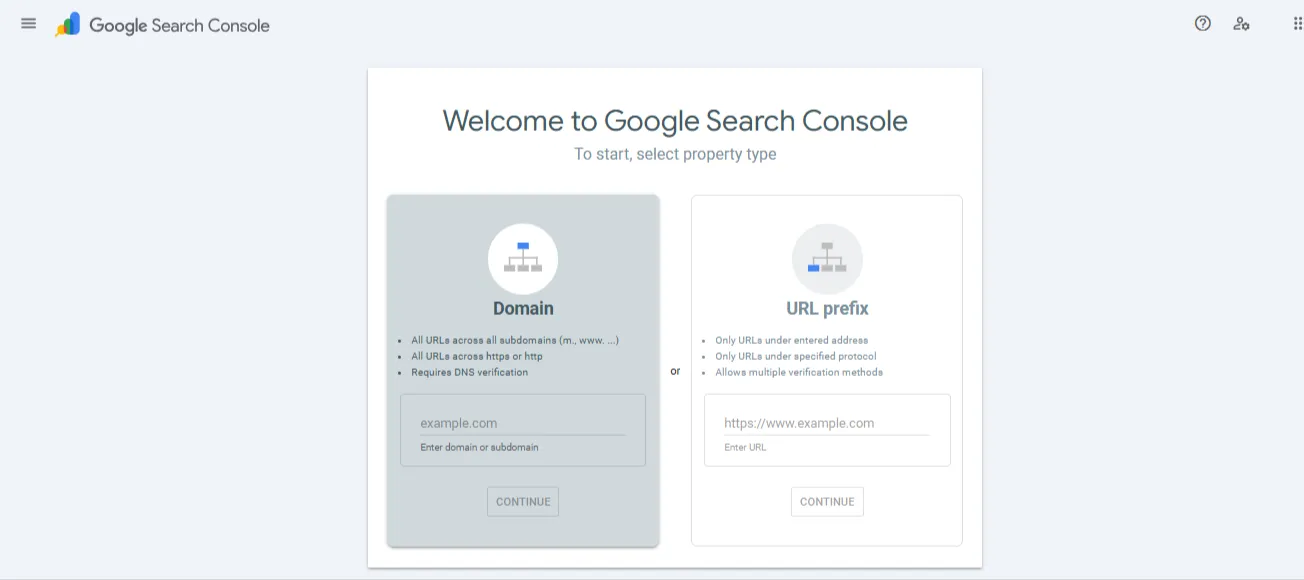Screen dimensions: 1304x580
Task: Click the Domain property tree icon
Action: 522,258
